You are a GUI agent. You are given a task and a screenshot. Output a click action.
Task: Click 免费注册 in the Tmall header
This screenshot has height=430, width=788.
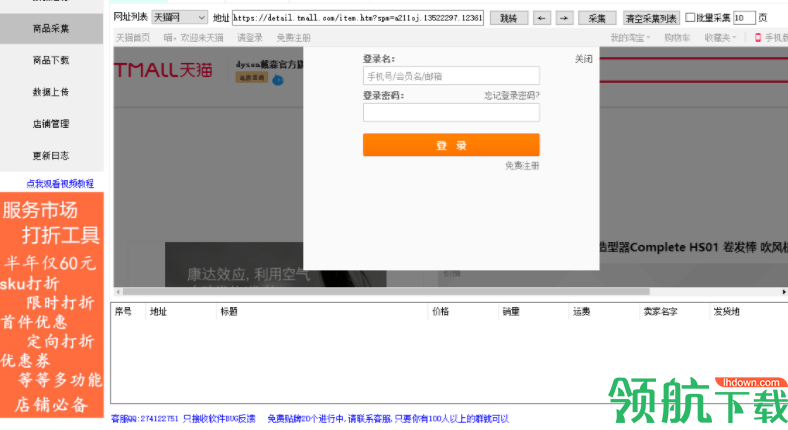point(293,38)
